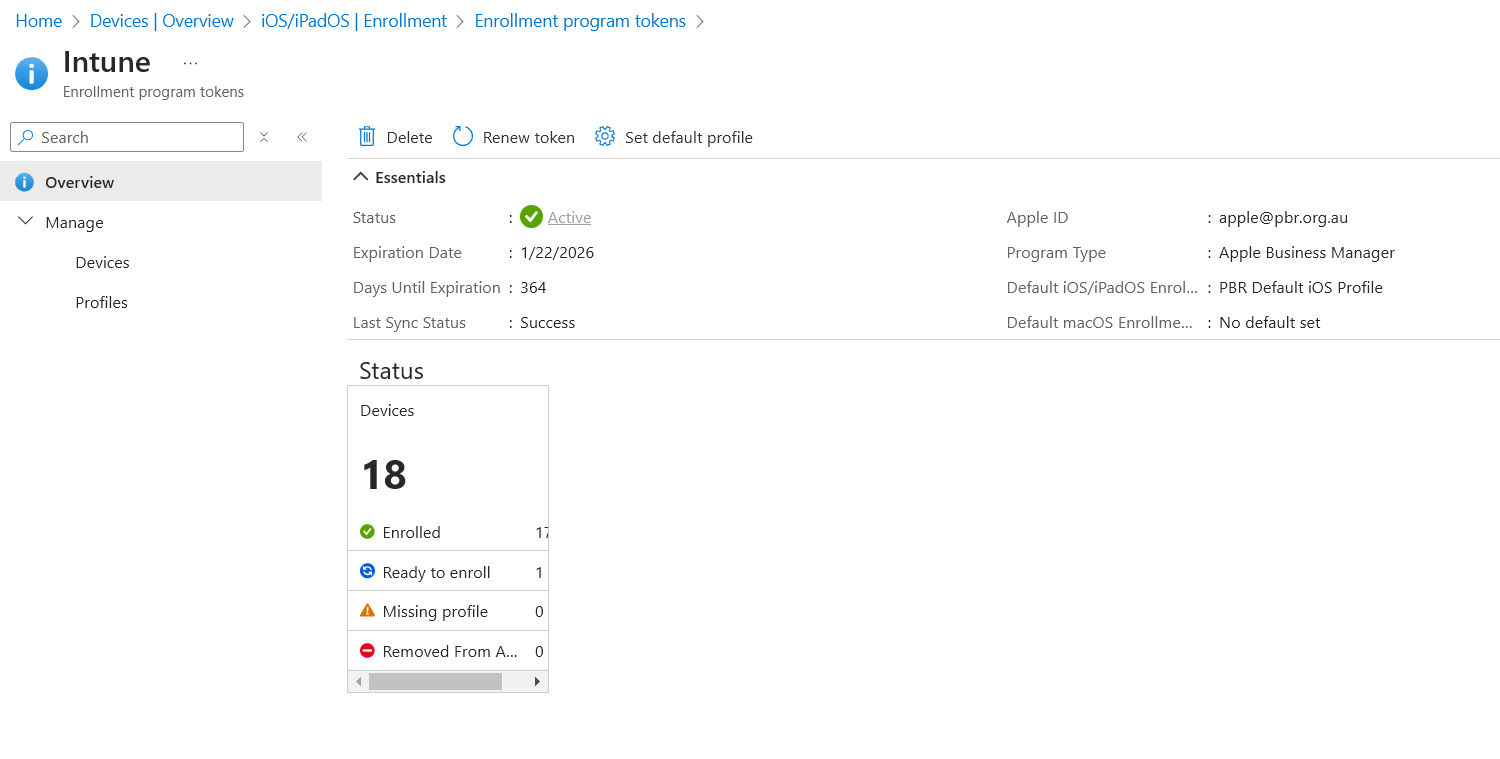Click the Renew token refresh icon
This screenshot has height=759, width=1500.
click(462, 136)
